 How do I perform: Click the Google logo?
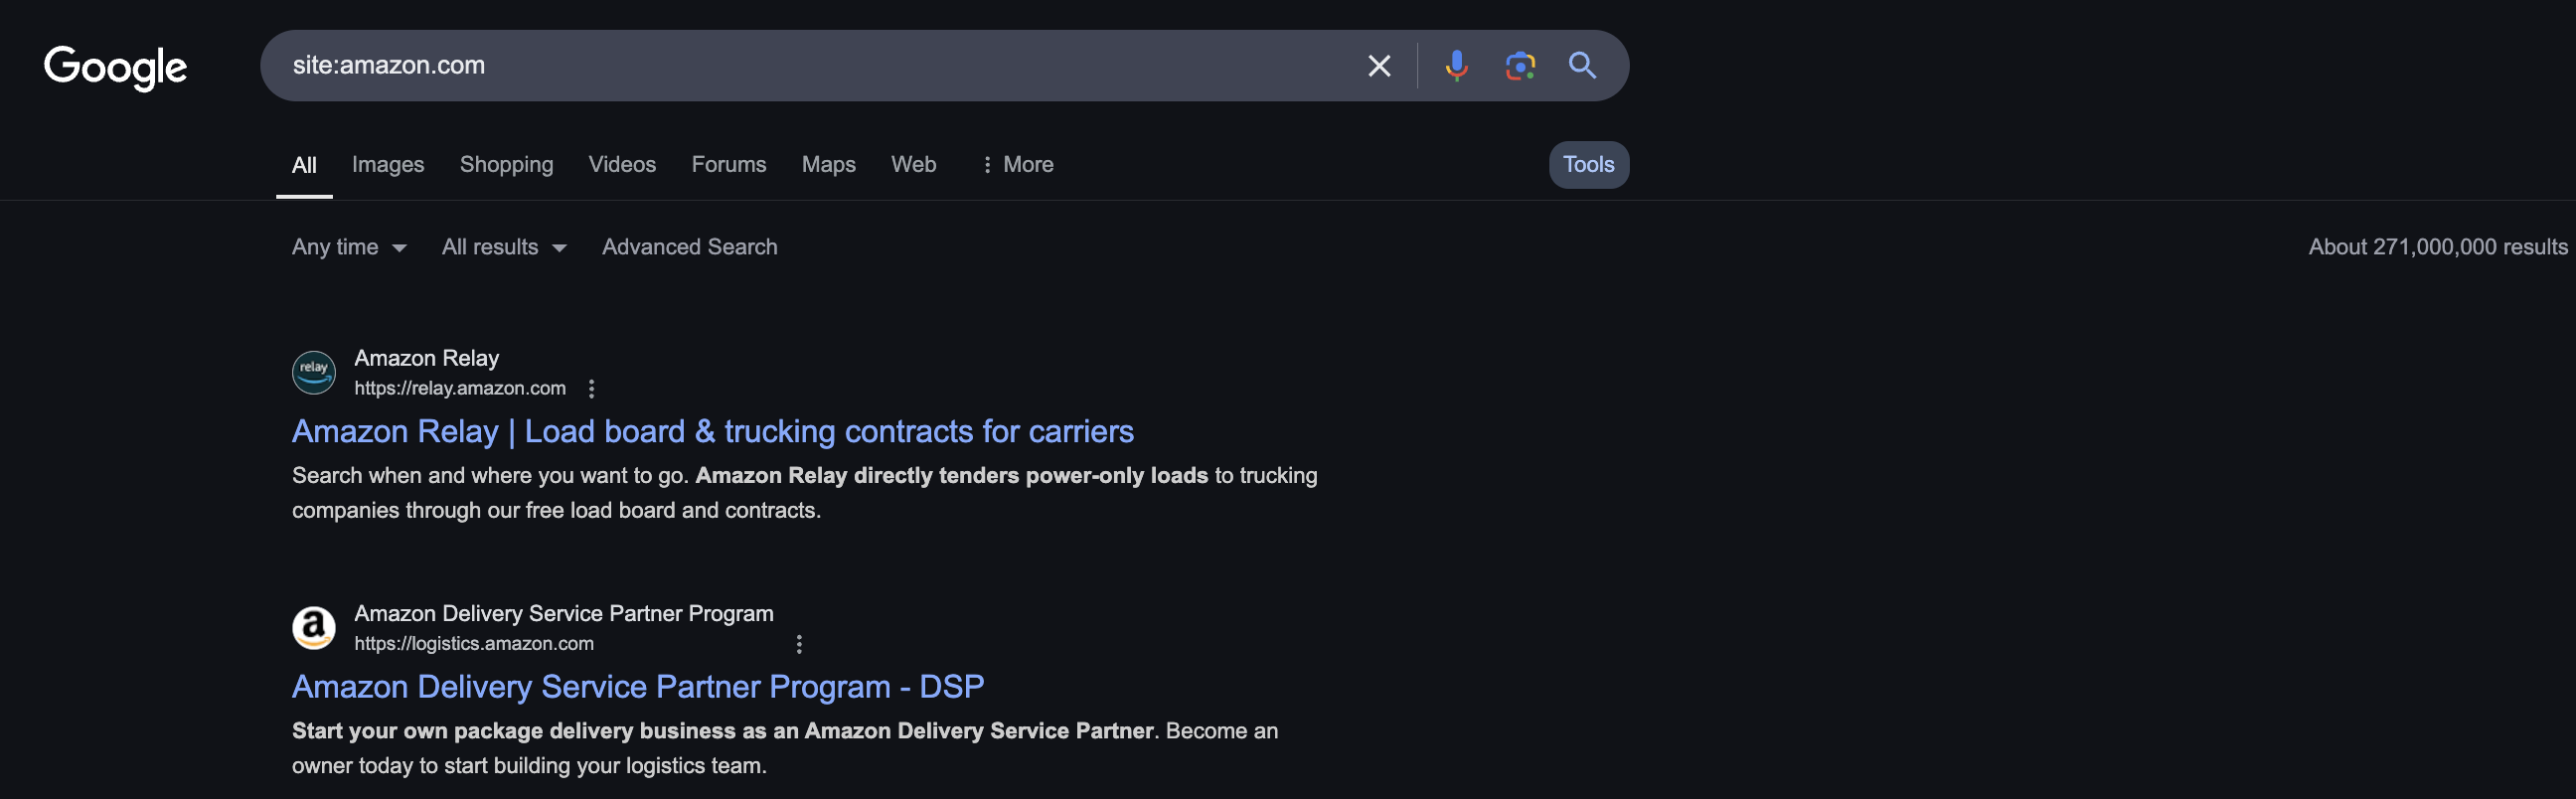[115, 67]
